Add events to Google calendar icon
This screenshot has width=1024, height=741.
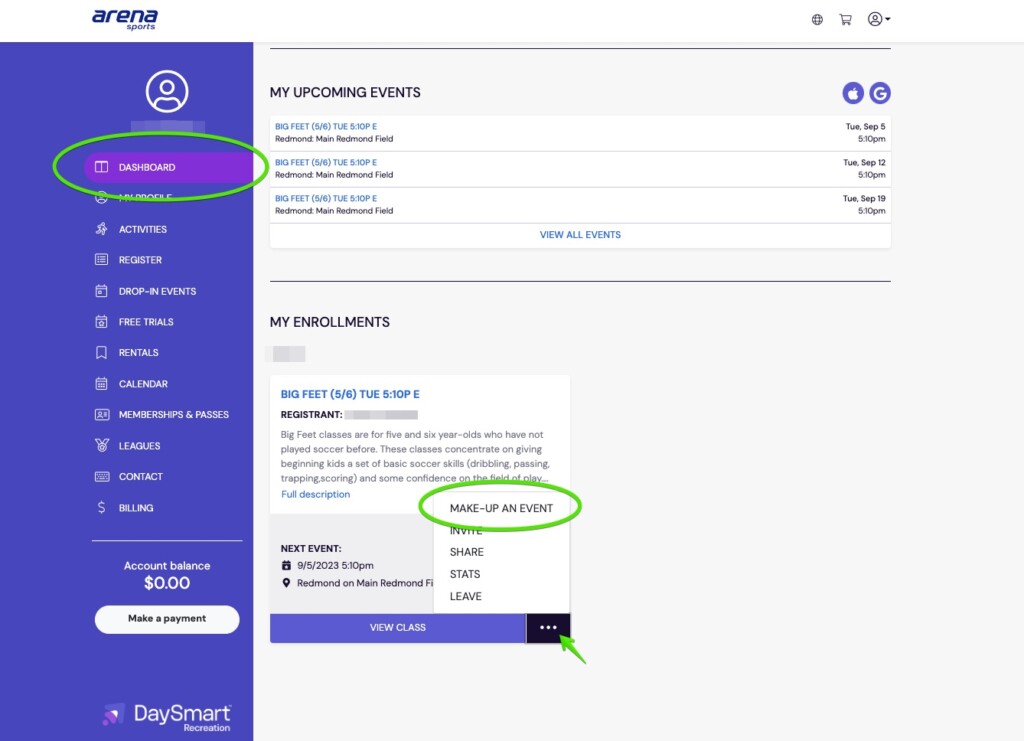click(880, 93)
